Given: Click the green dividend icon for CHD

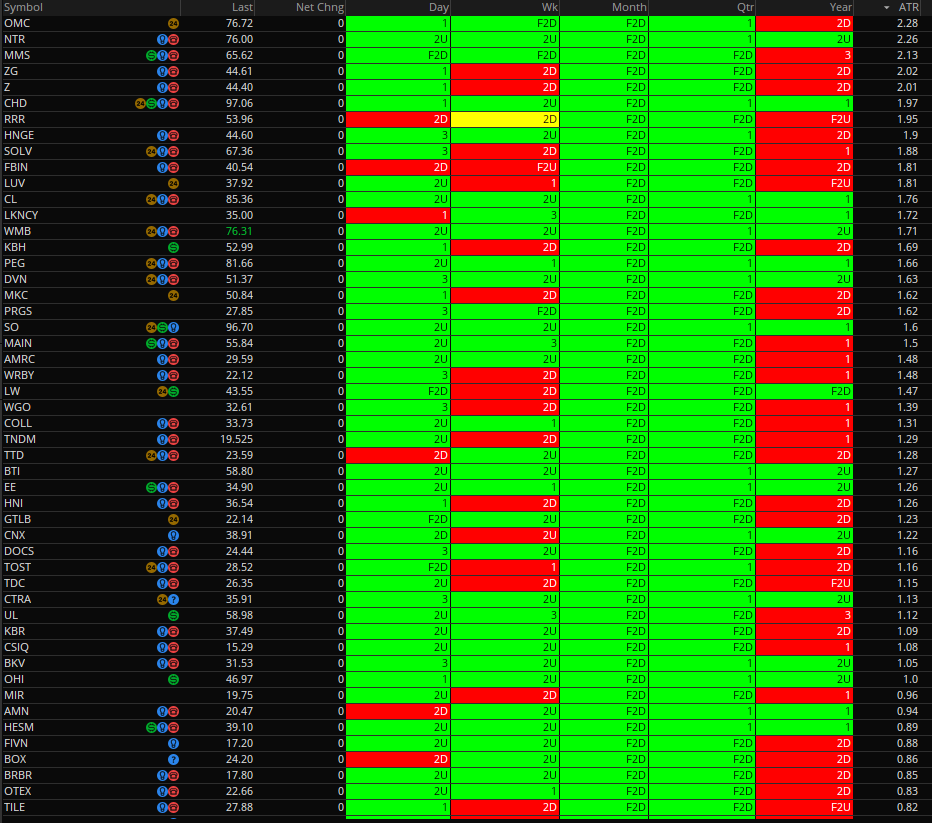Looking at the screenshot, I should tap(151, 103).
